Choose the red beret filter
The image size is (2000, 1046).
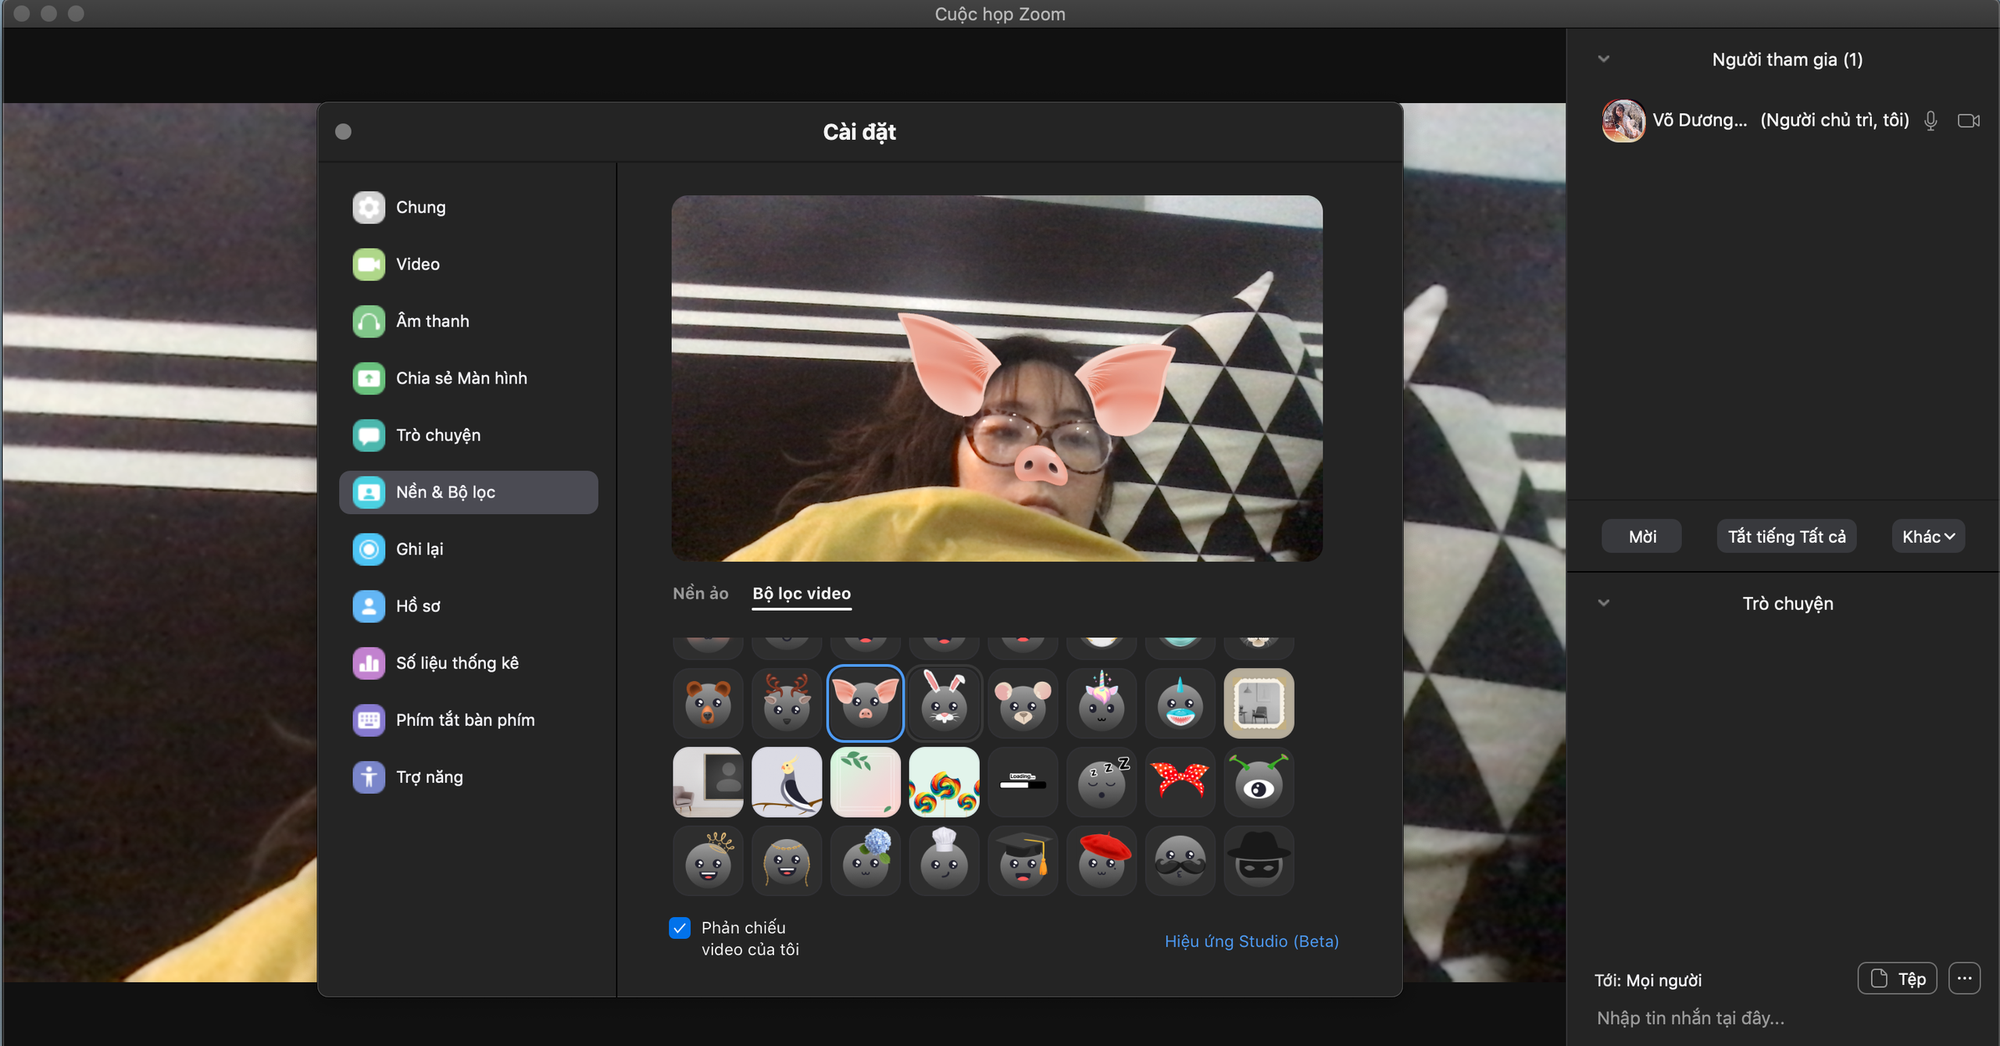point(1102,861)
